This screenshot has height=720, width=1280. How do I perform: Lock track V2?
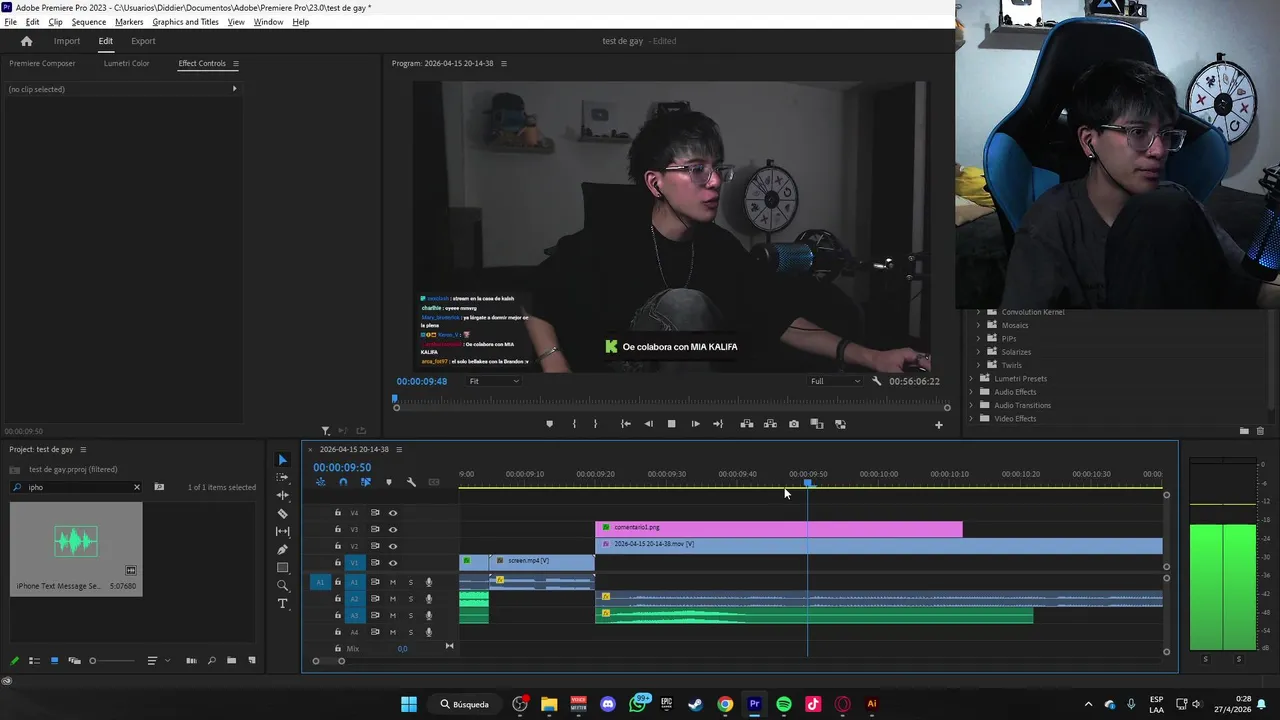coord(338,546)
